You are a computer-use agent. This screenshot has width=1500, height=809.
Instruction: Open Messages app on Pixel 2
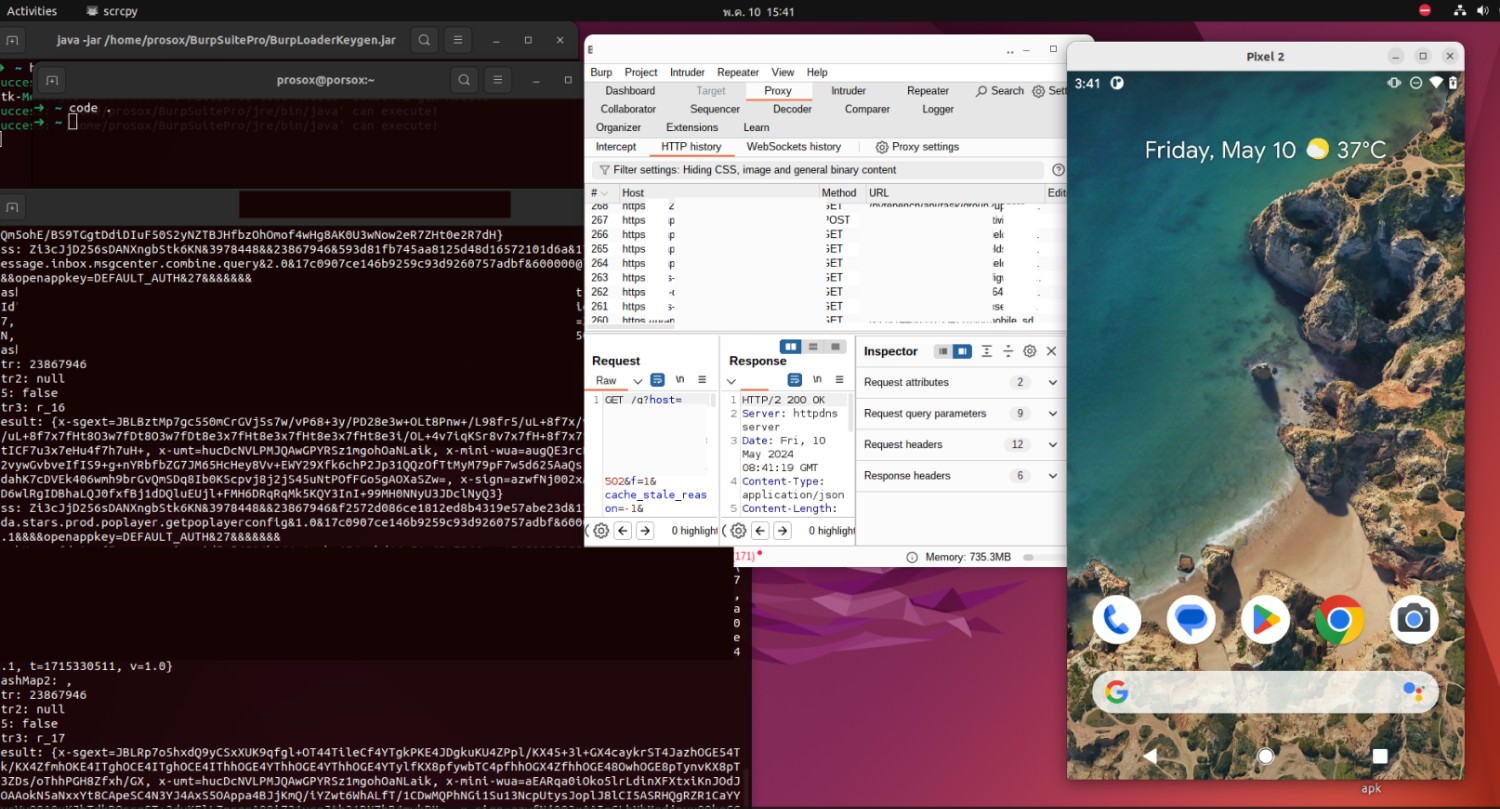click(x=1191, y=620)
